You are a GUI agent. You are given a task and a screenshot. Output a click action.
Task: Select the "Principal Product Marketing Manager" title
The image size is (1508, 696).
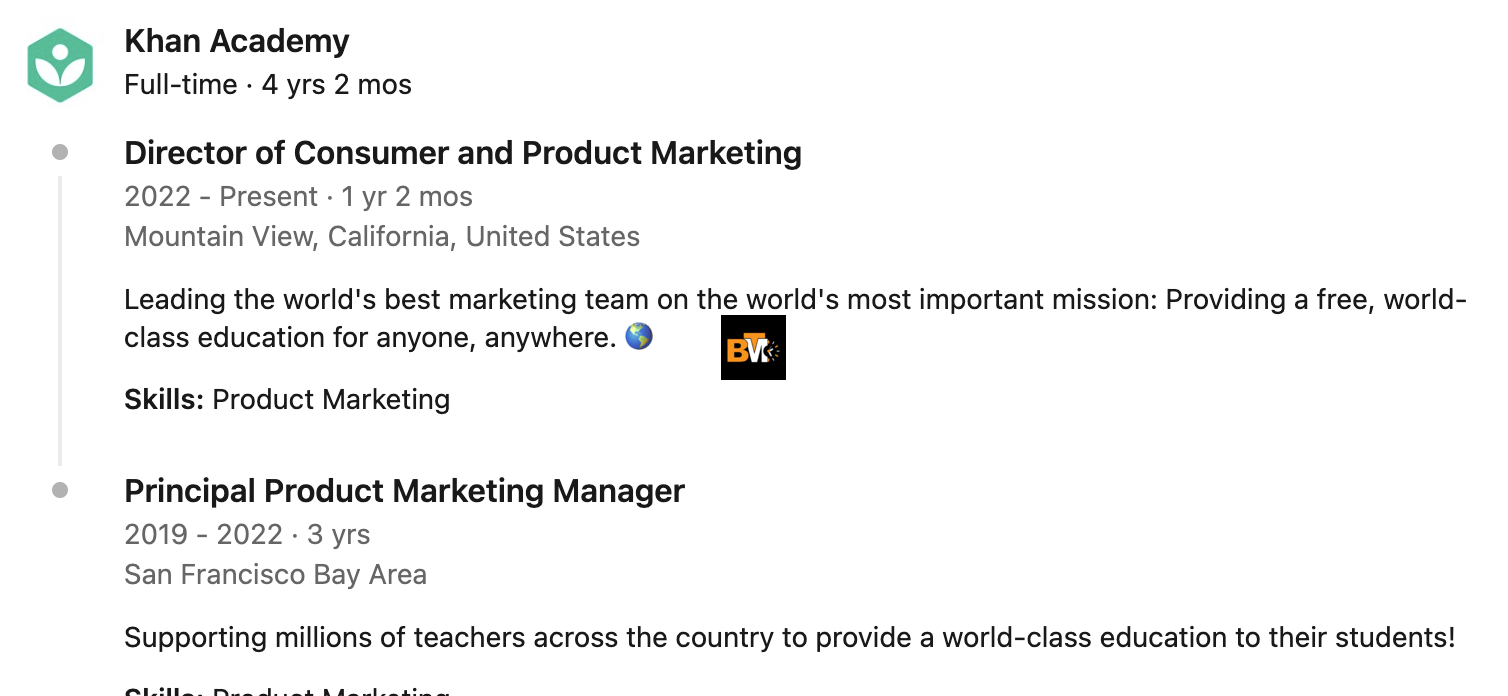[404, 491]
